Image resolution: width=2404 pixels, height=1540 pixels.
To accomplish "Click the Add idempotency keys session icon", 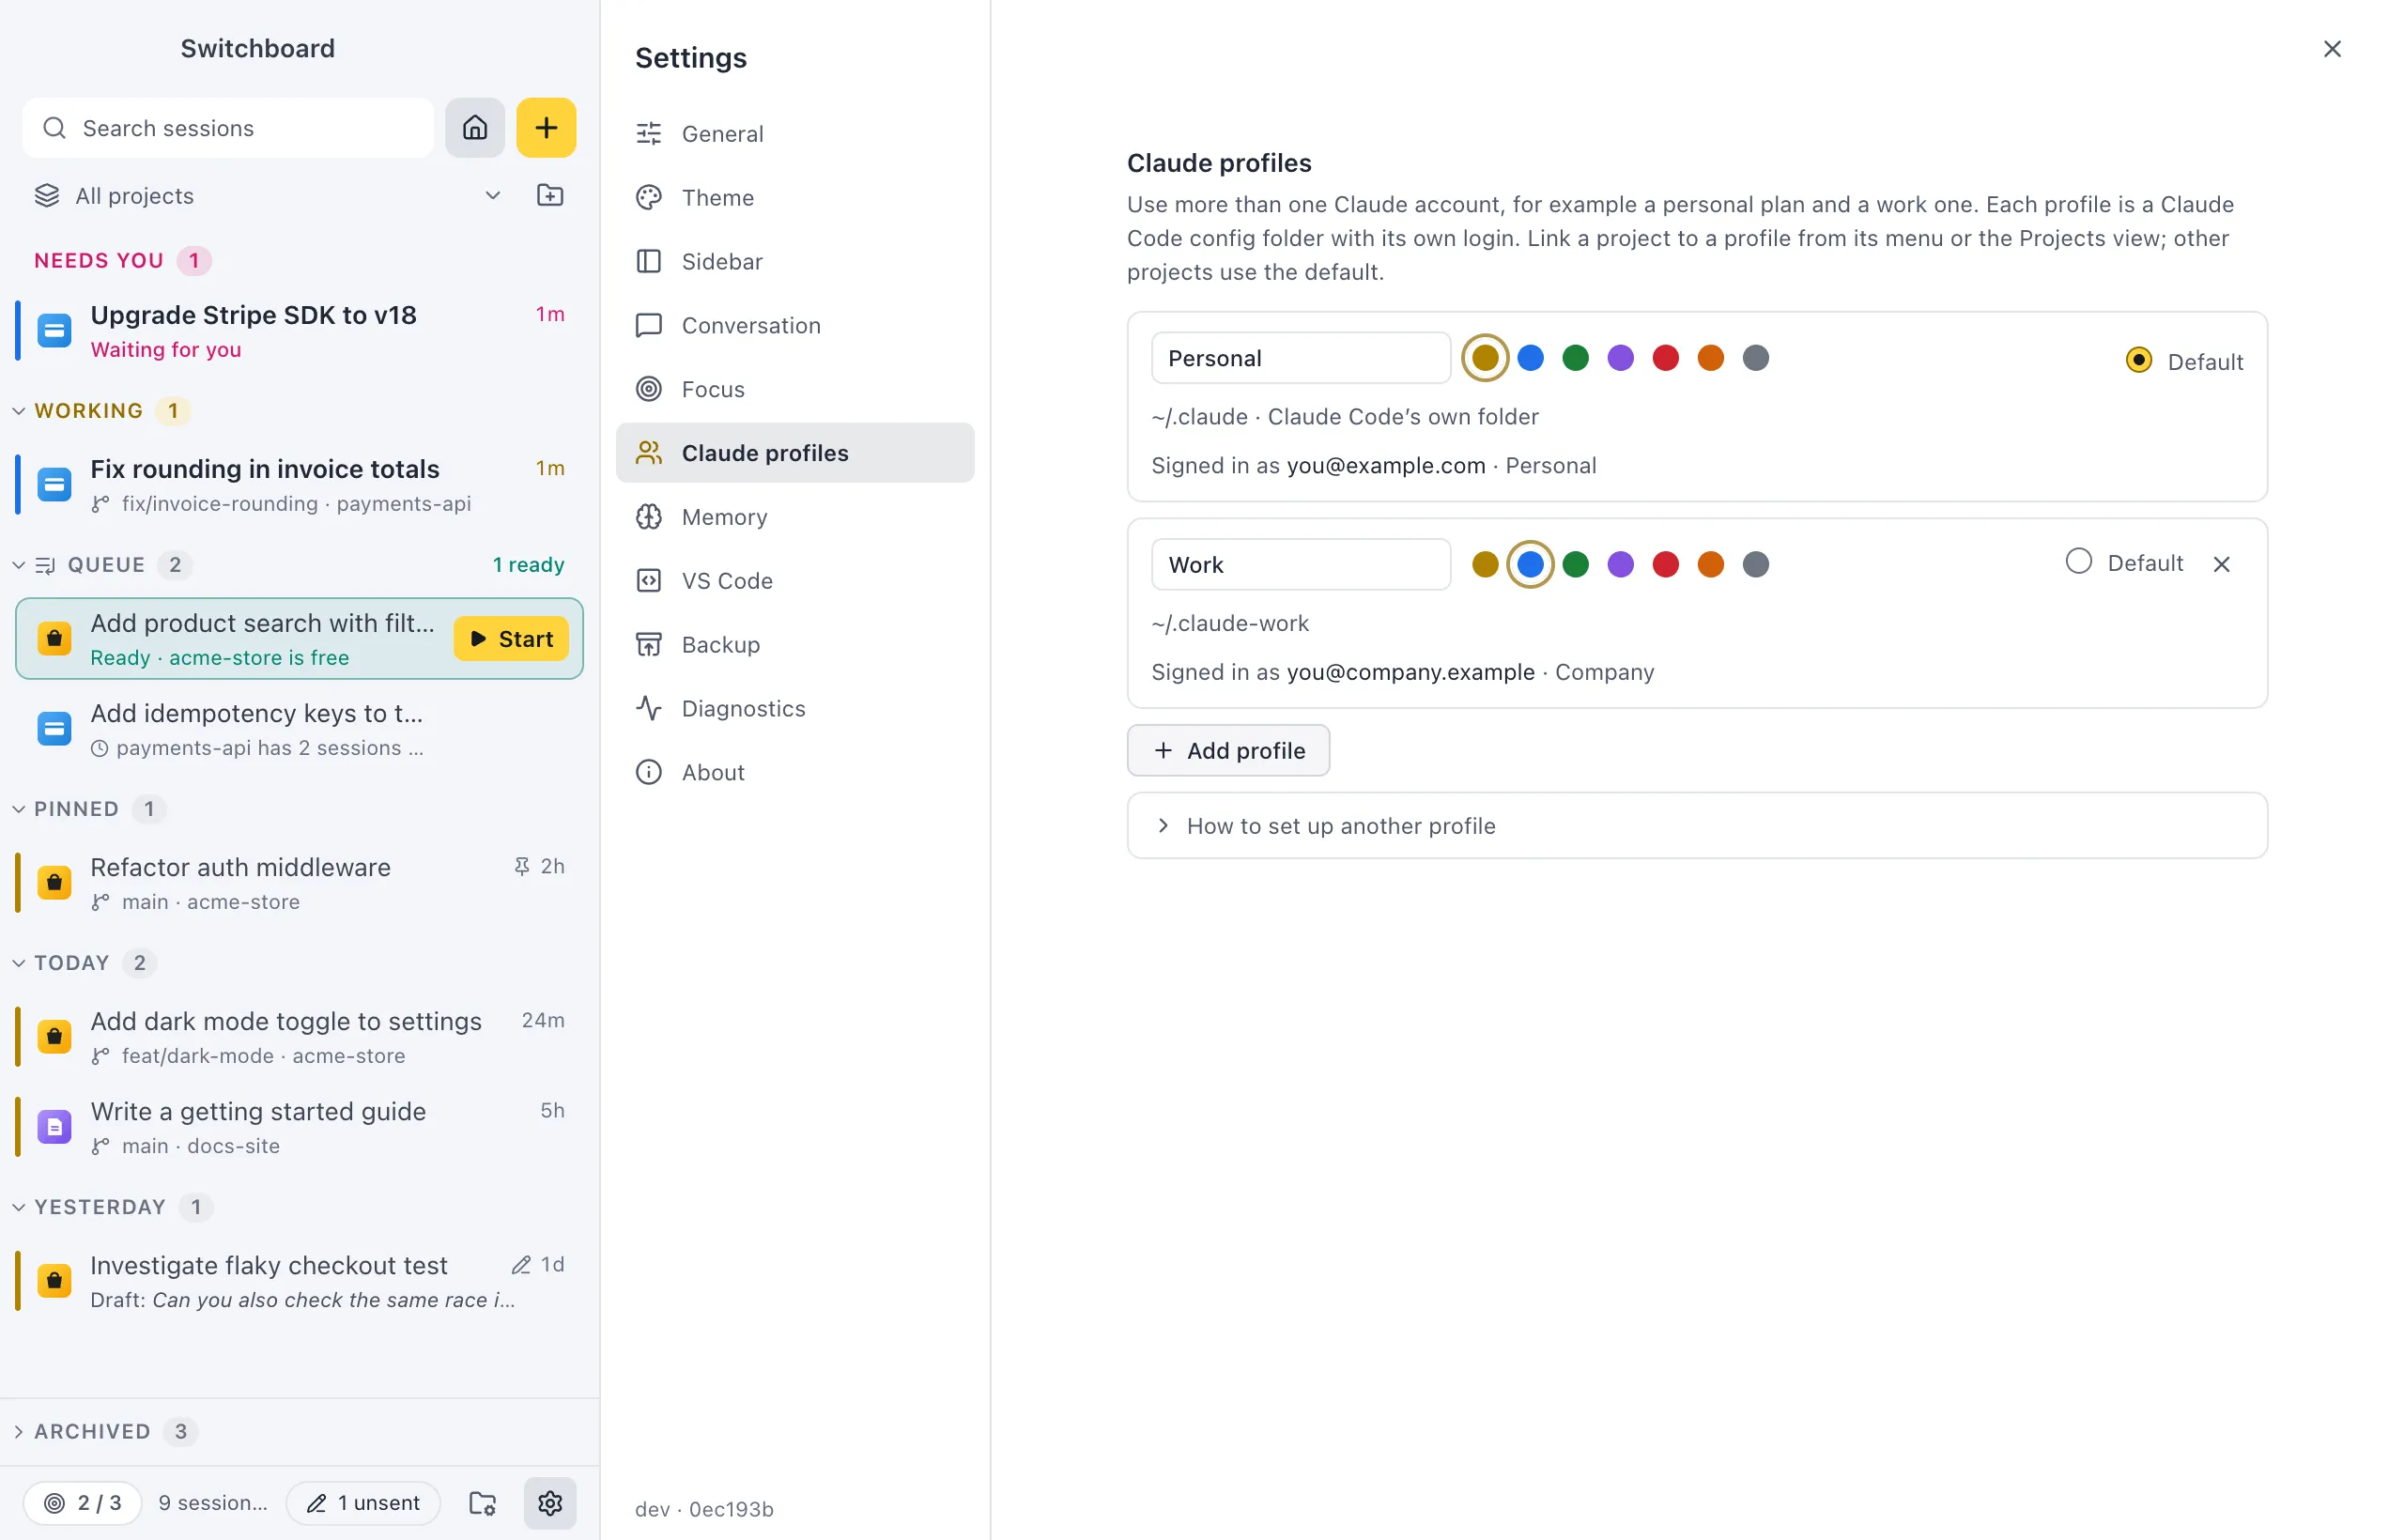I will [x=54, y=729].
